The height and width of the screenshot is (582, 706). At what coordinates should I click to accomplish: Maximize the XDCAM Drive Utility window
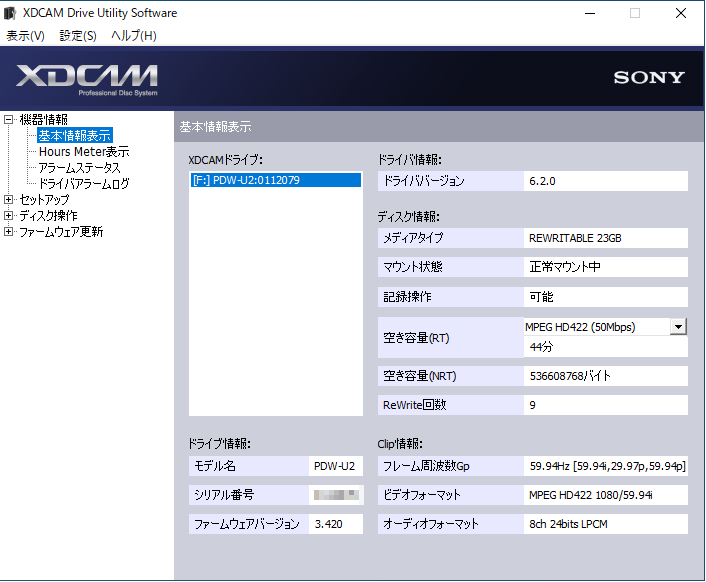(634, 13)
